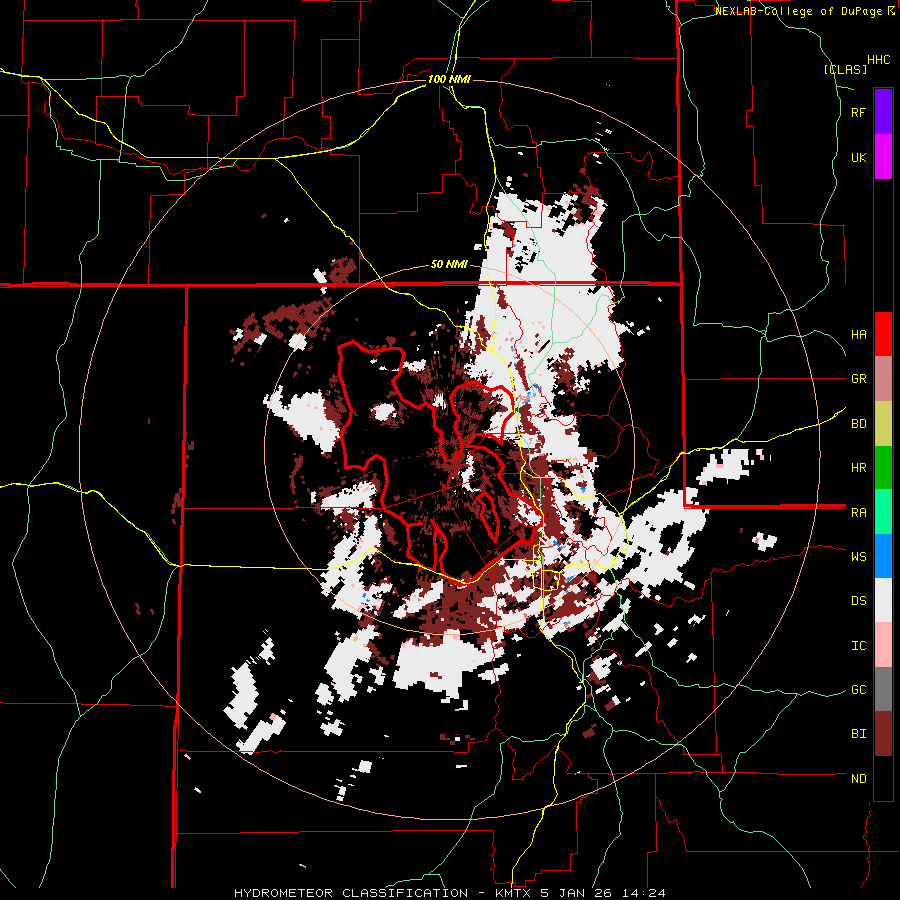This screenshot has height=900, width=900.
Task: Click the UK magenta legend swatch
Action: point(883,157)
